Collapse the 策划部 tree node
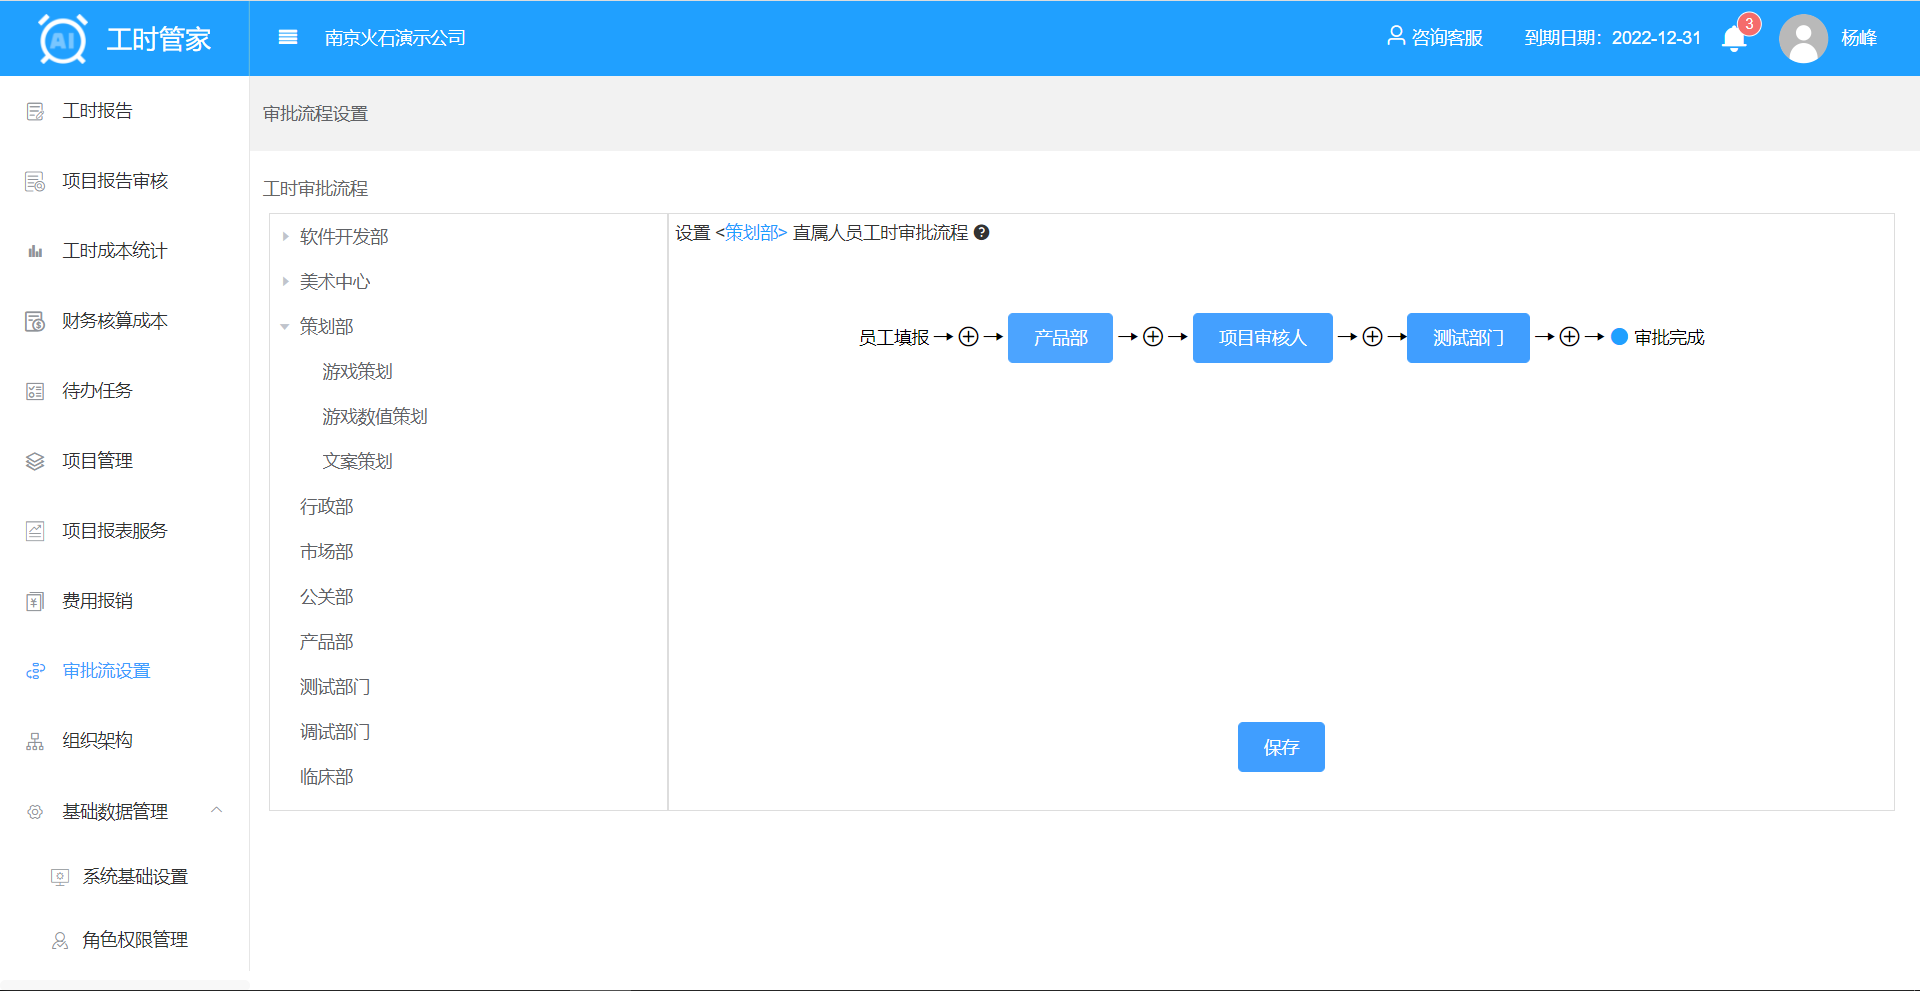The height and width of the screenshot is (991, 1920). (285, 327)
